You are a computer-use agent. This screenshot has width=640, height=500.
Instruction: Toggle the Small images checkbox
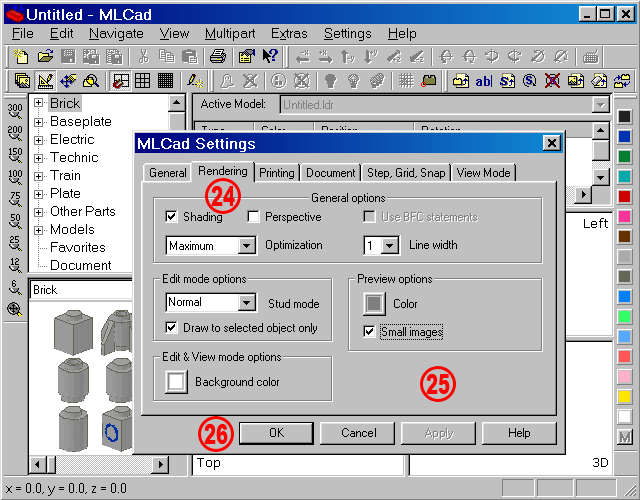[369, 331]
